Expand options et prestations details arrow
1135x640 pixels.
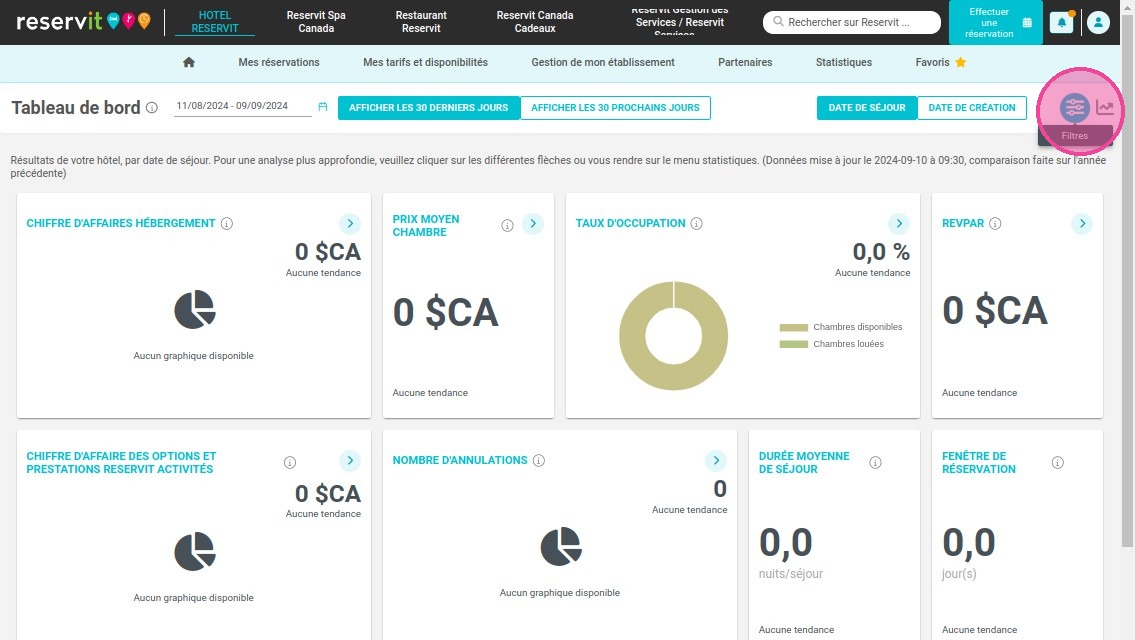tap(350, 460)
